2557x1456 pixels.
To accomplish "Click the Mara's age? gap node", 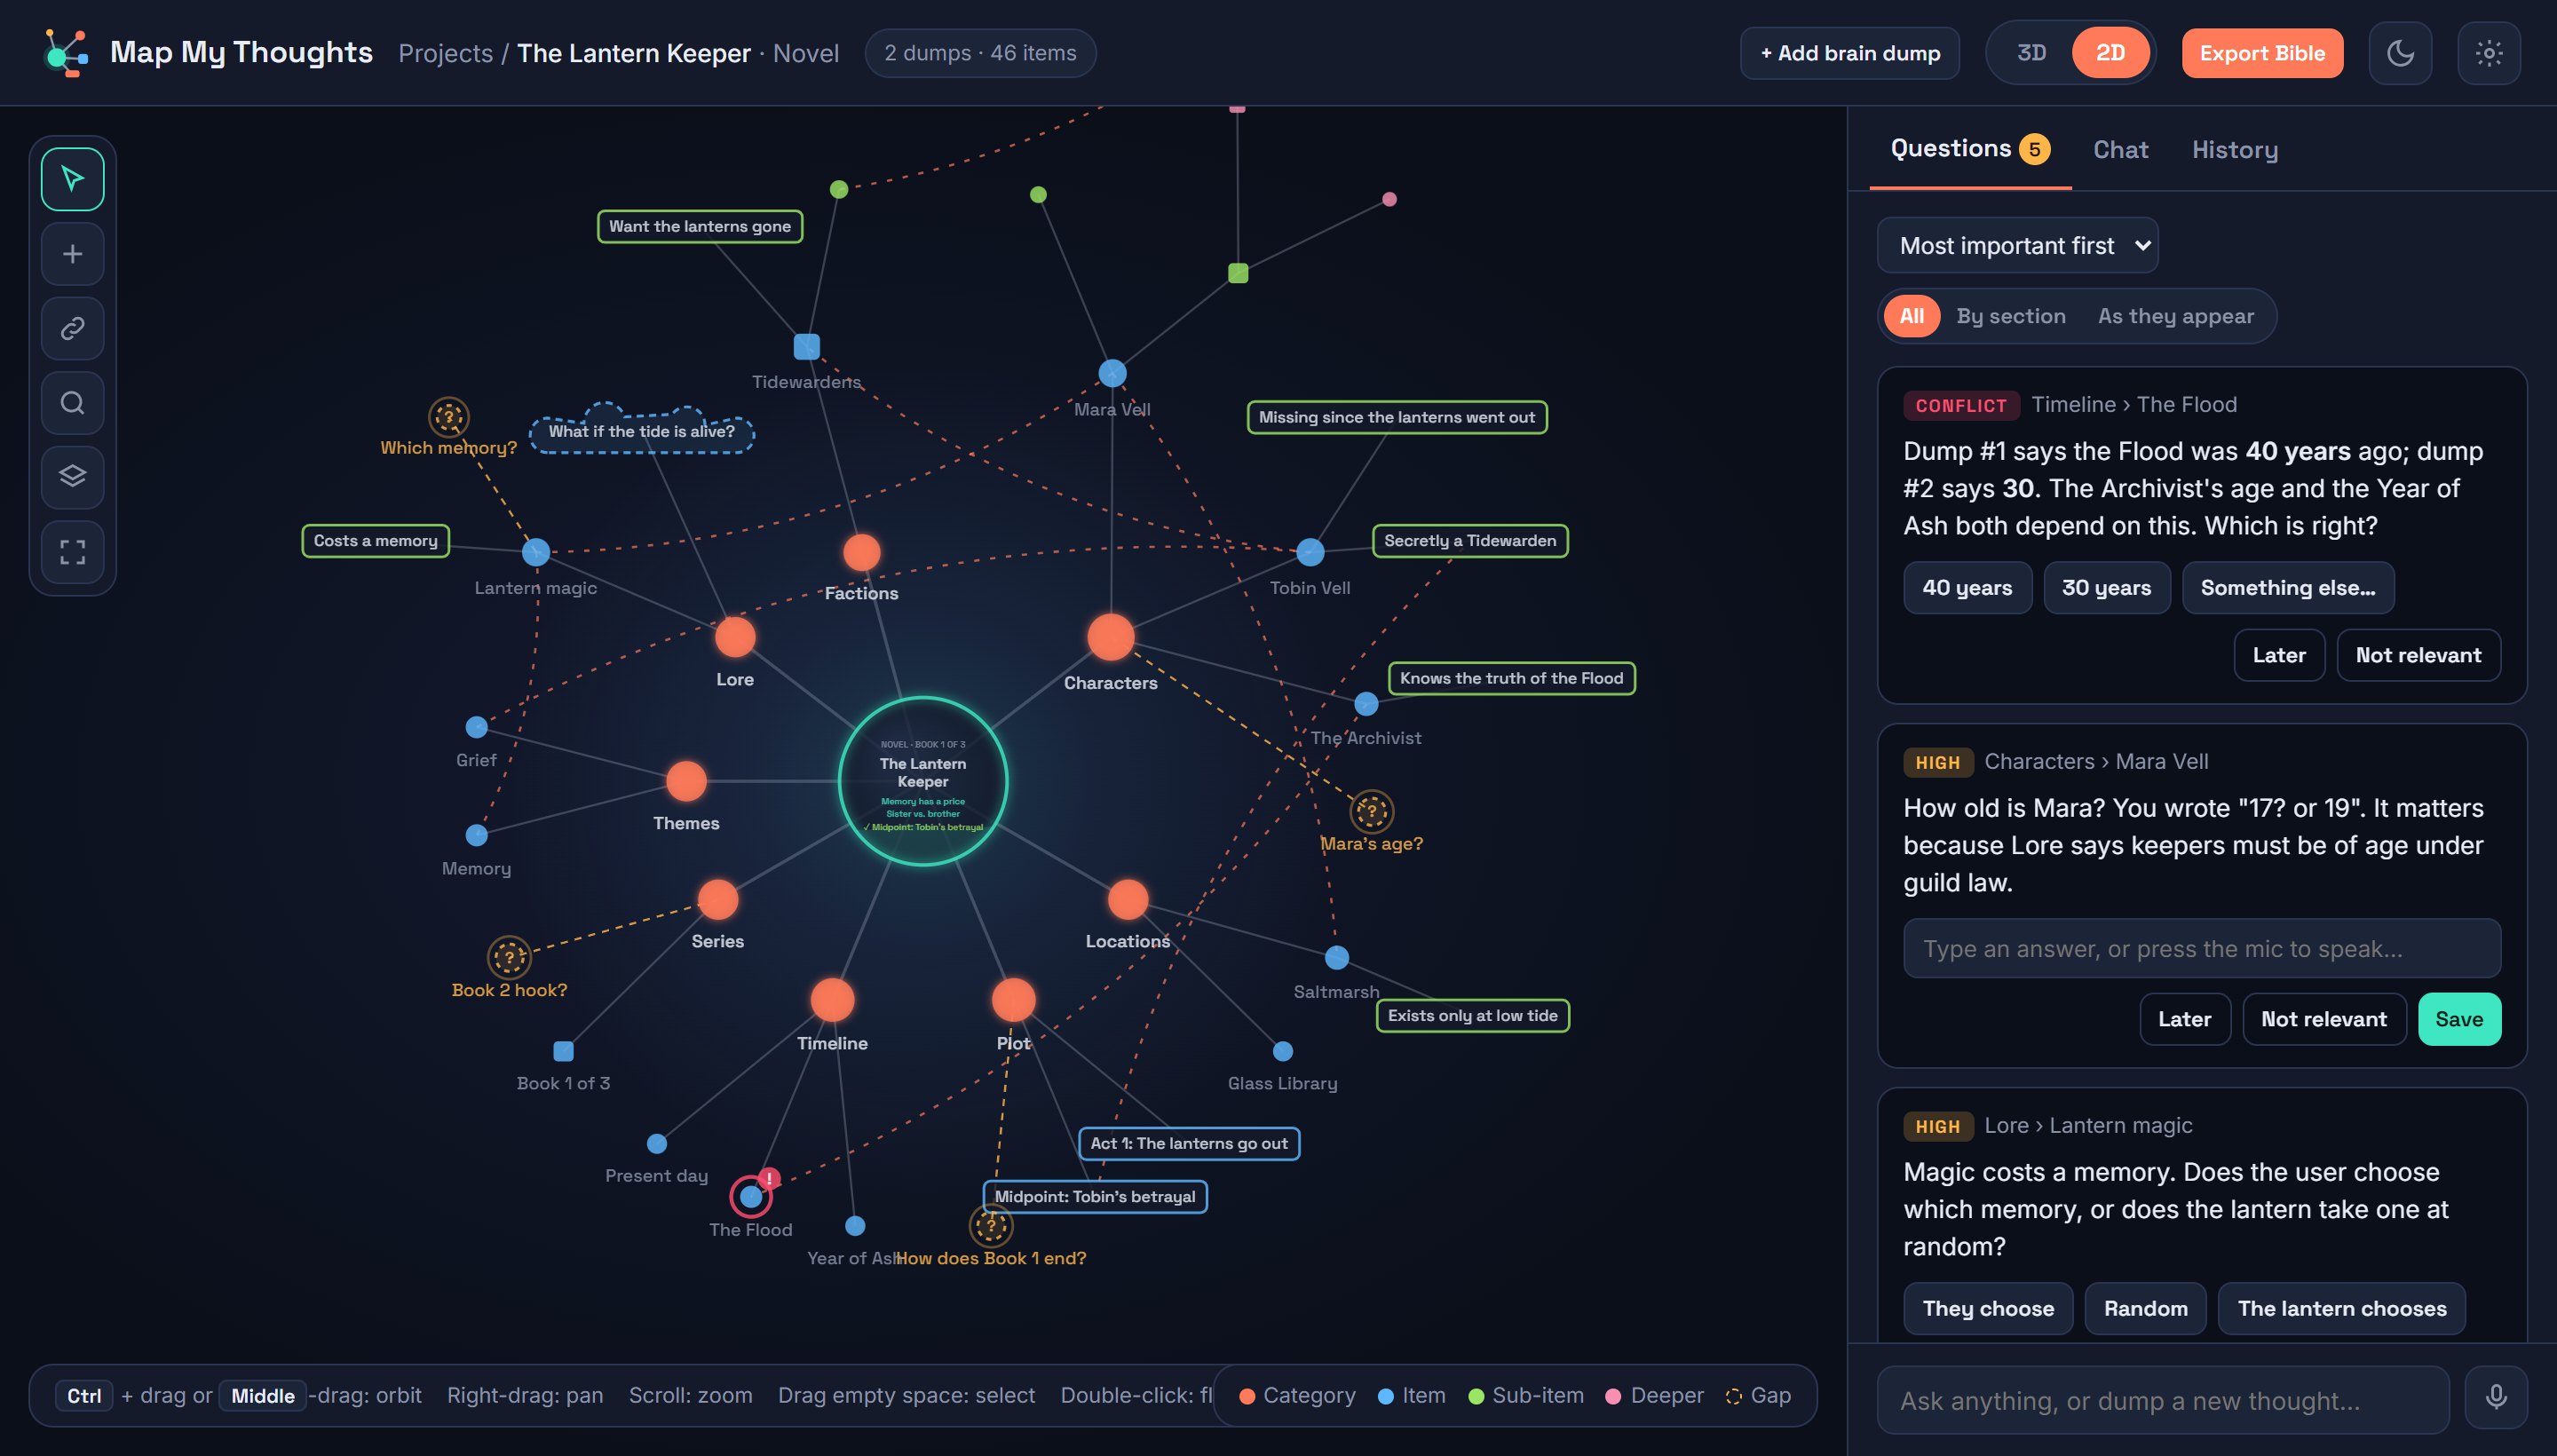I will (1371, 812).
